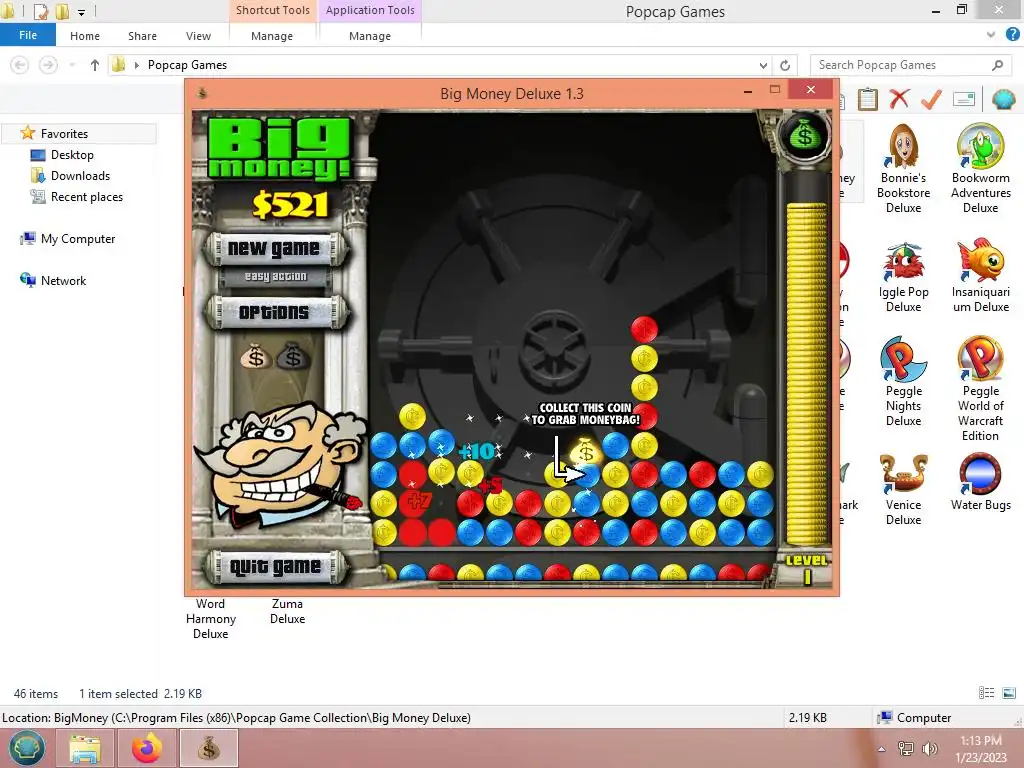1024x768 pixels.
Task: Open the explorer help icon
Action: tap(1012, 35)
